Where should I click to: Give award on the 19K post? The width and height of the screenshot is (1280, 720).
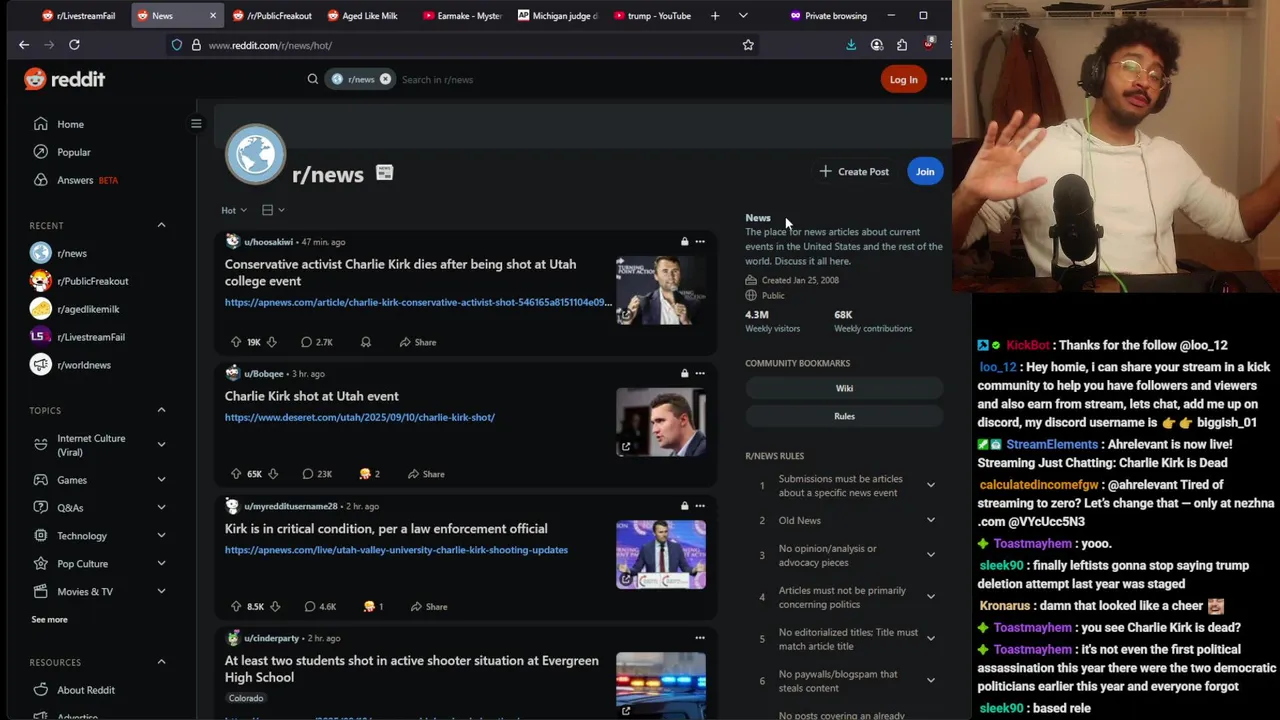pyautogui.click(x=366, y=342)
